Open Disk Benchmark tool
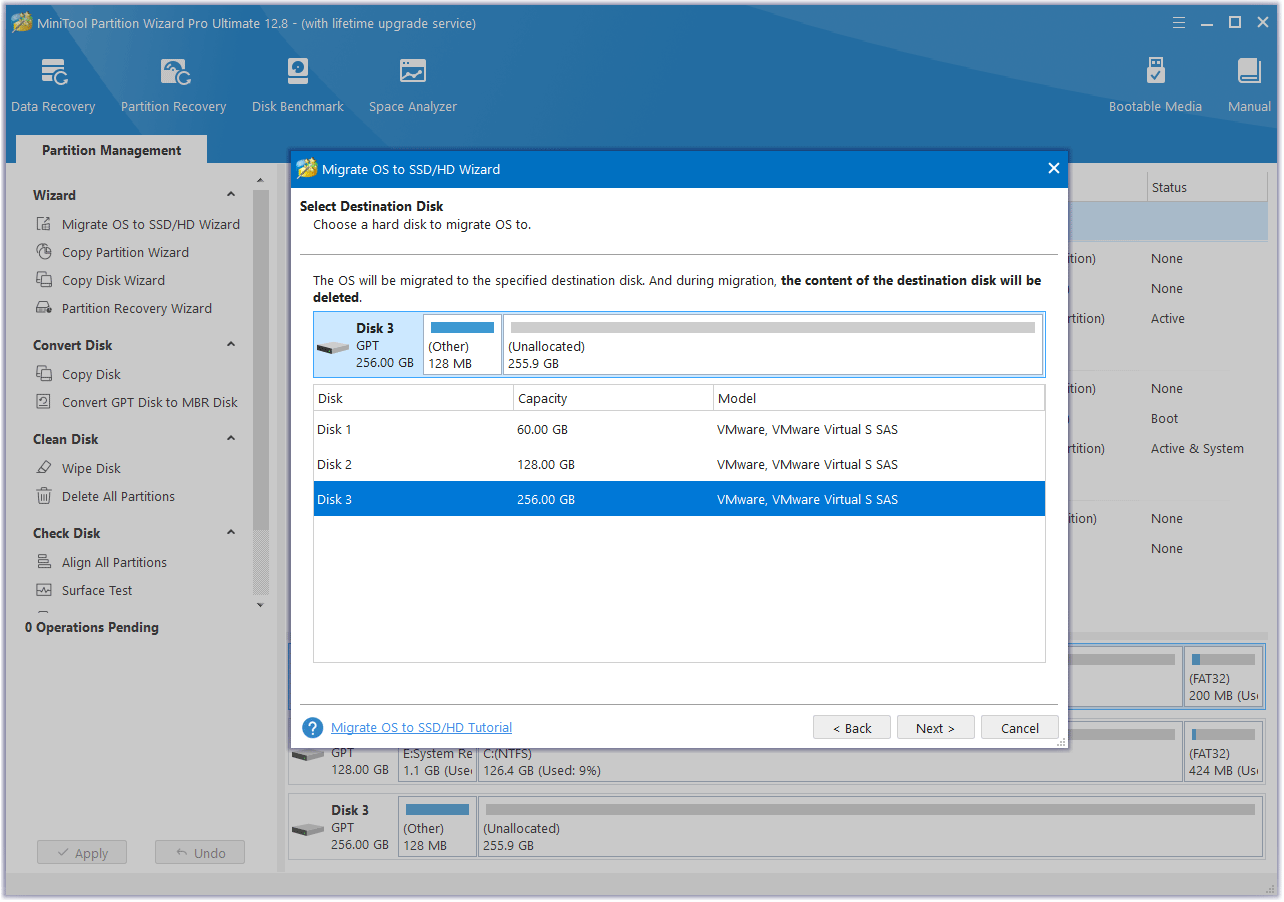Image resolution: width=1284 pixels, height=902 pixels. tap(298, 85)
